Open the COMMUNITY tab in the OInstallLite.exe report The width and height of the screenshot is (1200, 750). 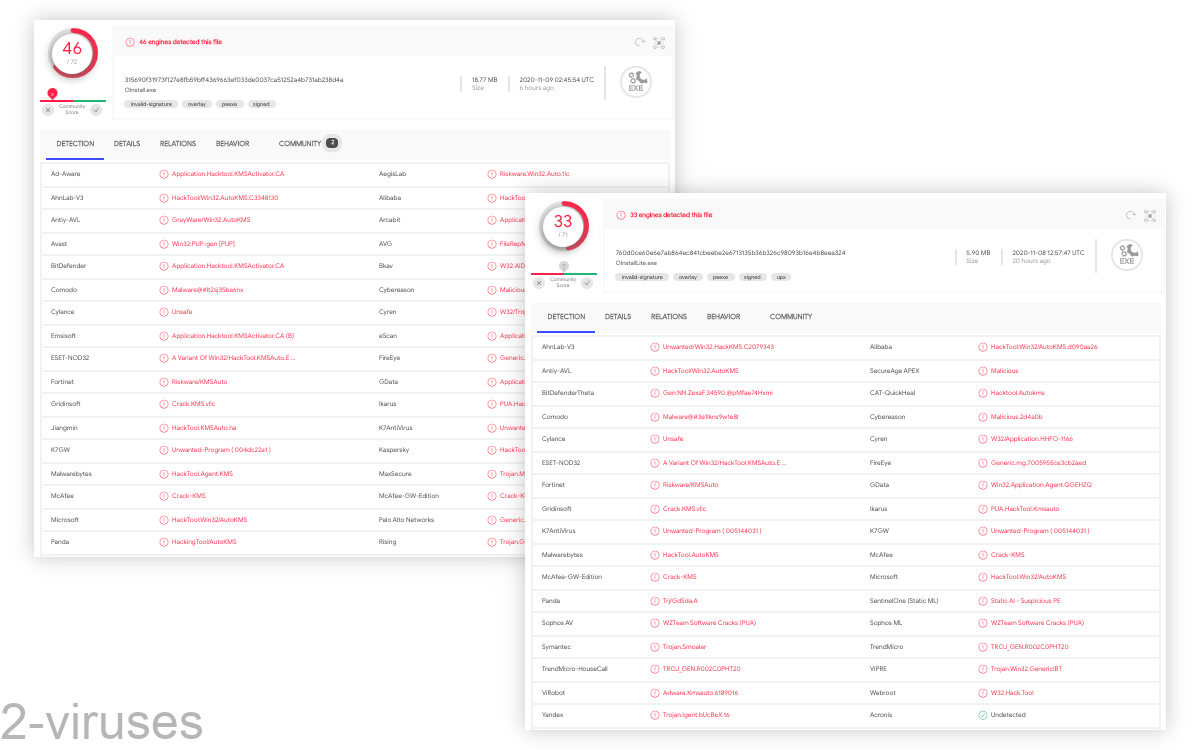[x=791, y=317]
